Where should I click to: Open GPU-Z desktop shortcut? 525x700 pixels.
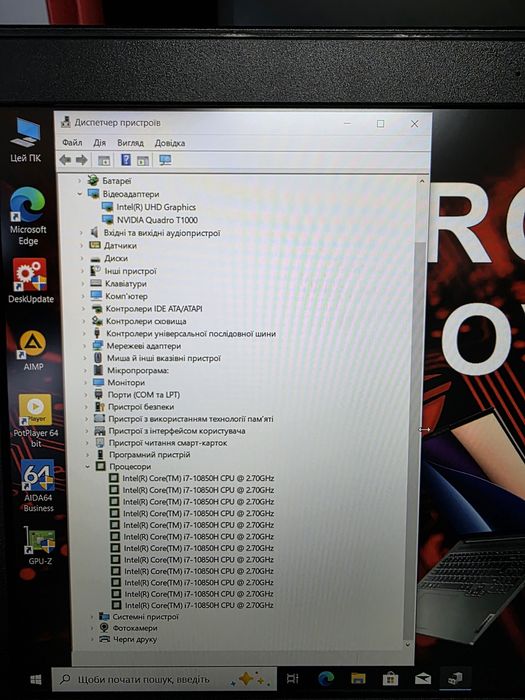[x=40, y=546]
